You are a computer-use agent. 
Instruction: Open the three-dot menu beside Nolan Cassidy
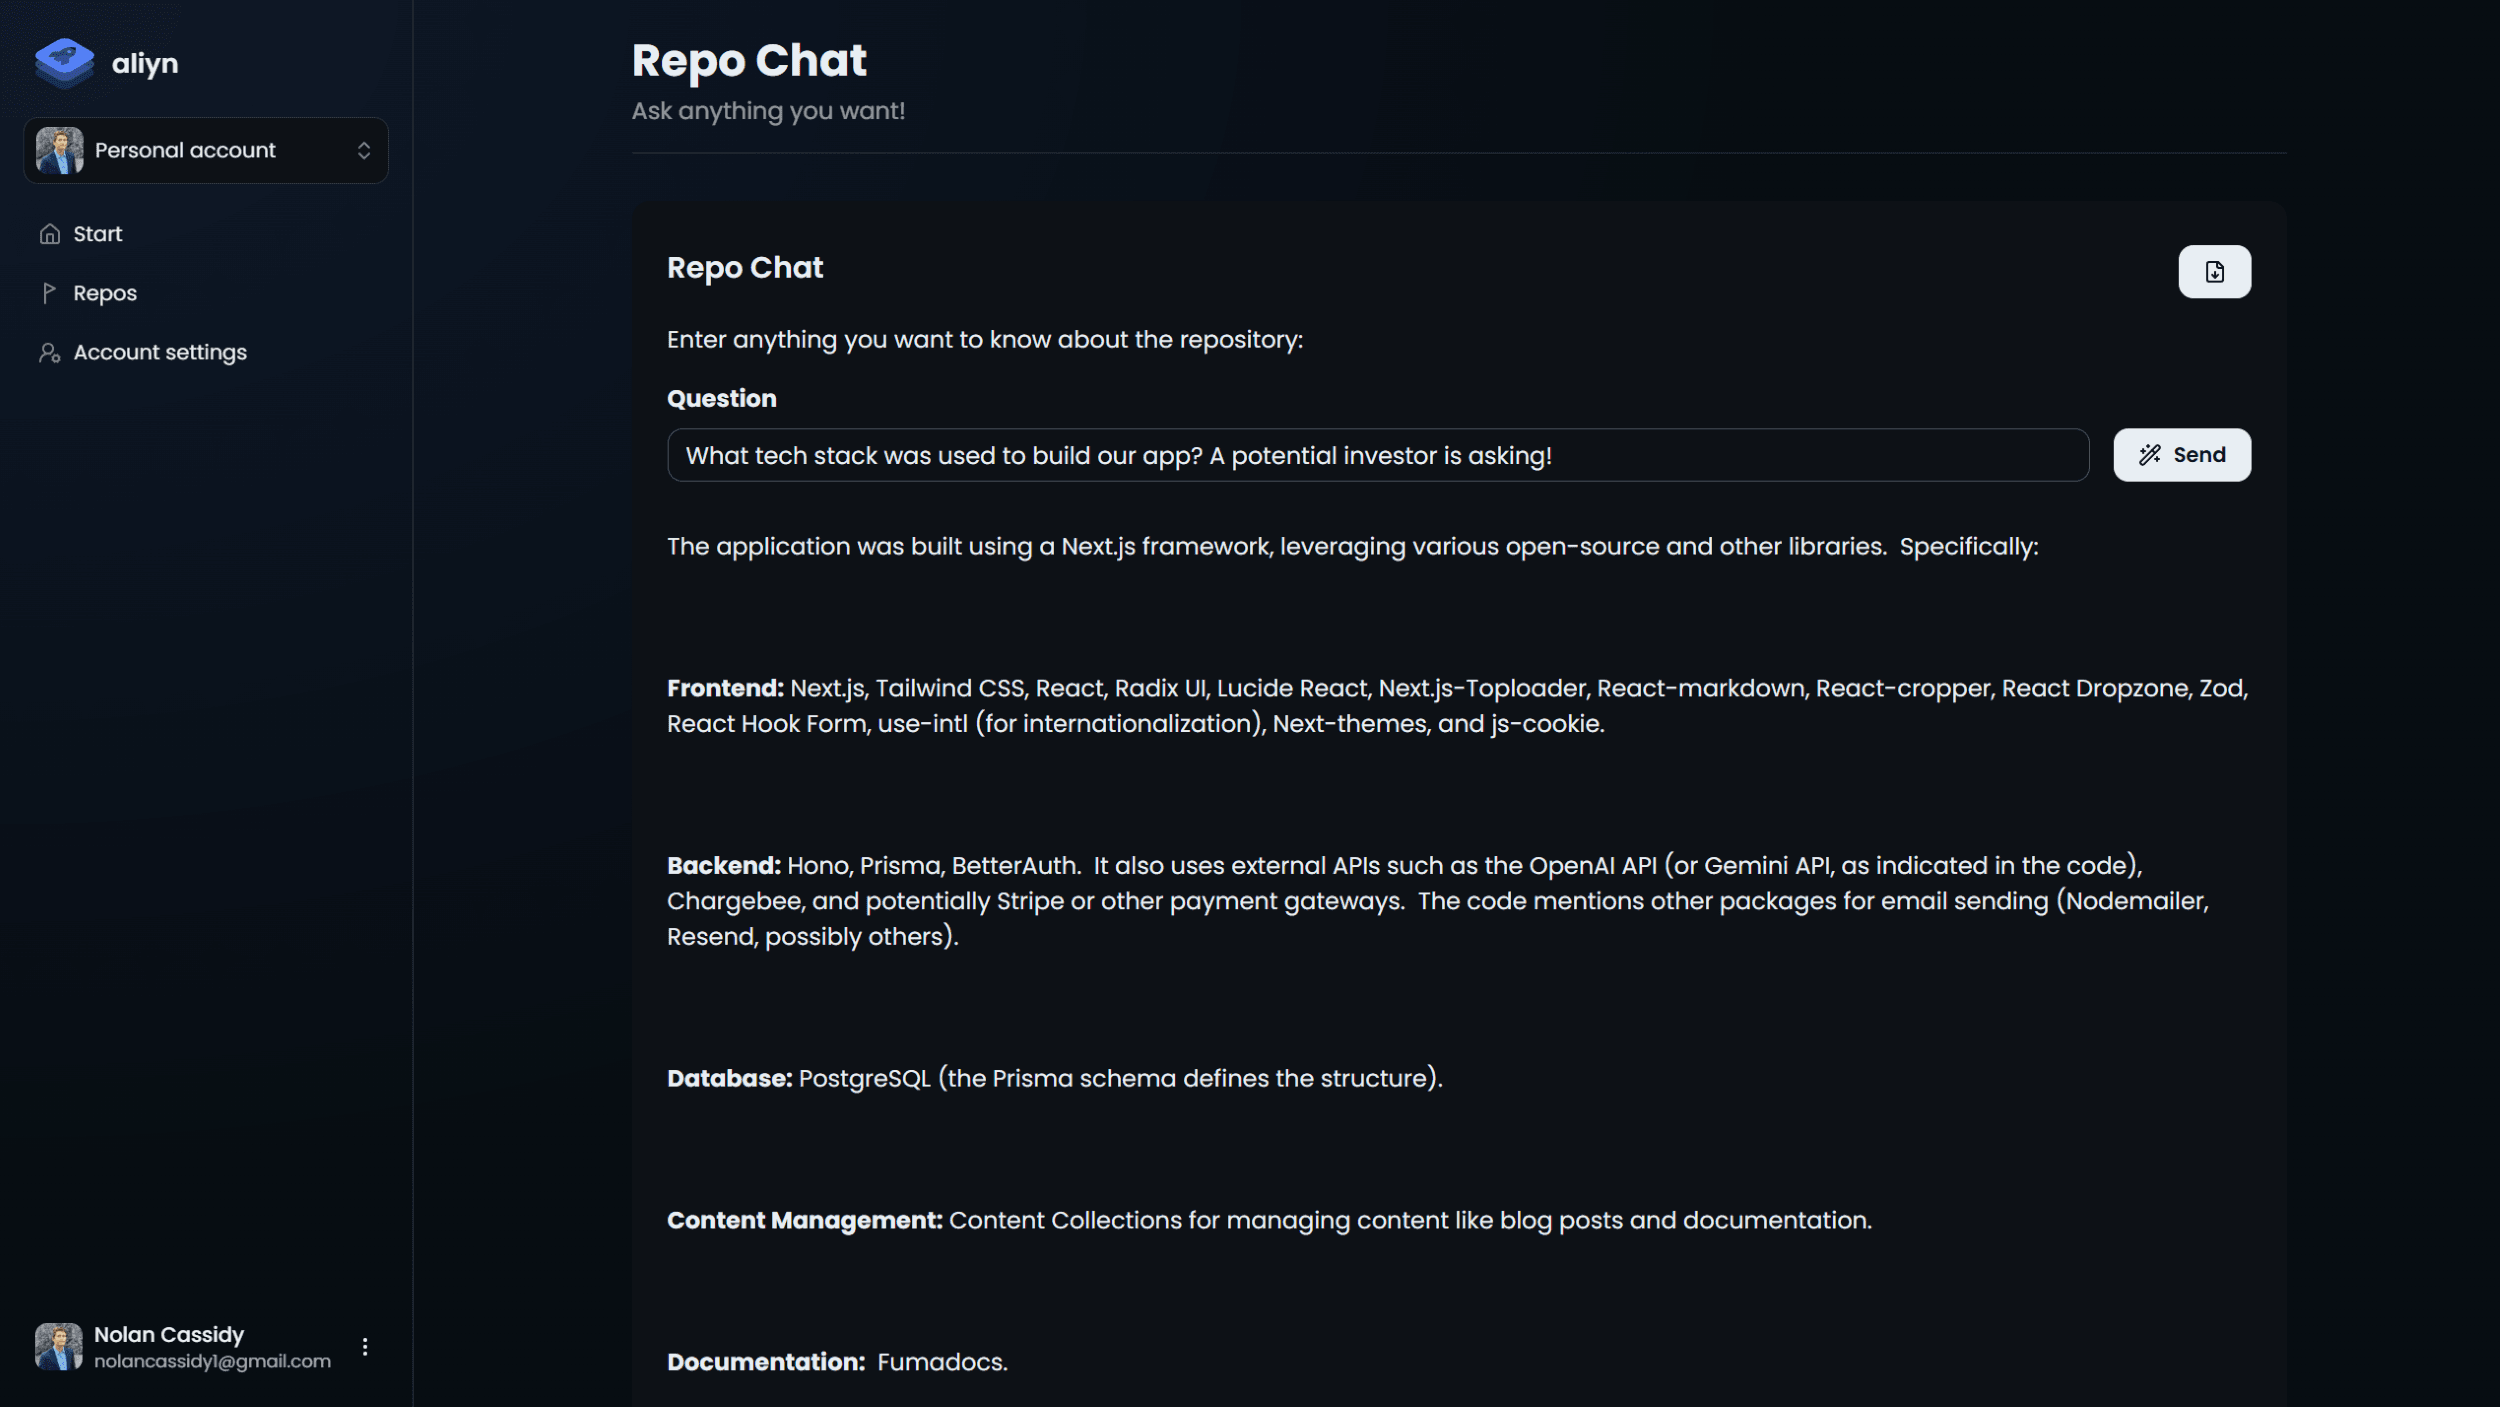(x=365, y=1346)
